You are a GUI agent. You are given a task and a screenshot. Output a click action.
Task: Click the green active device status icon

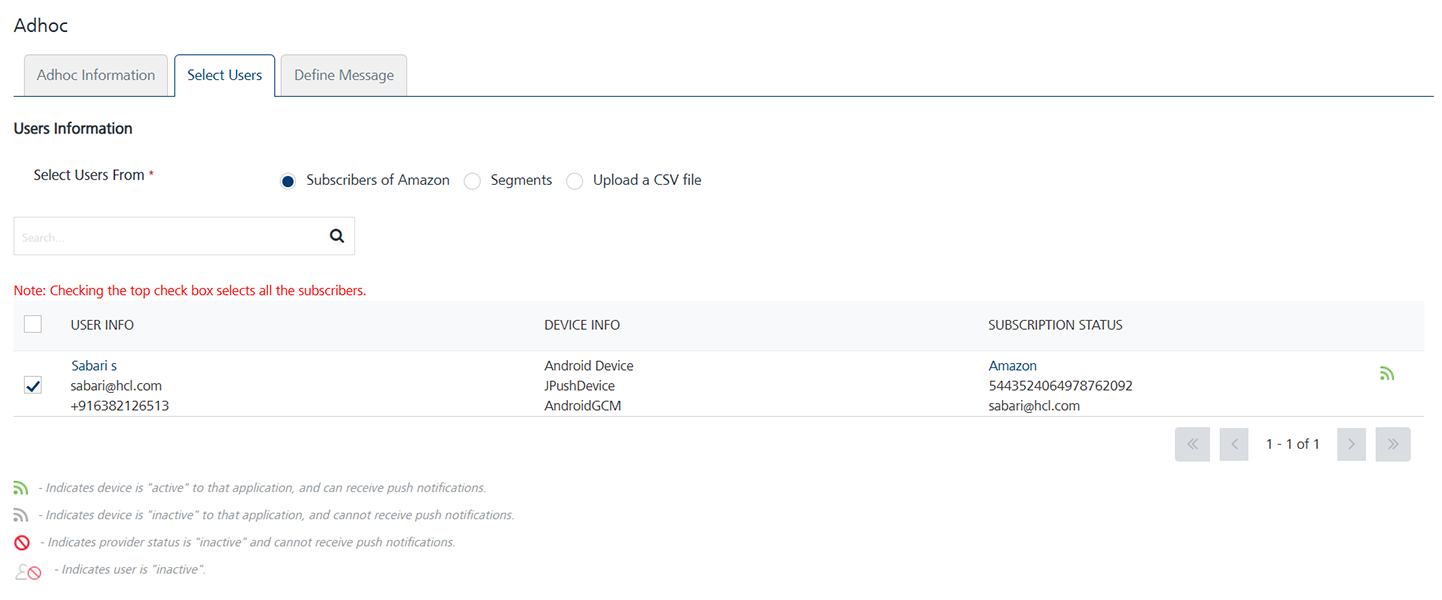pos(1387,374)
